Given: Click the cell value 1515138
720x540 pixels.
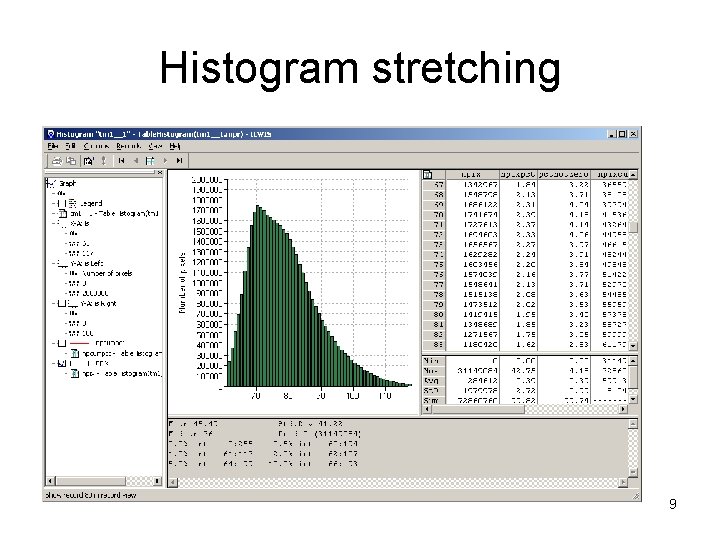Looking at the screenshot, I should coord(480,294).
